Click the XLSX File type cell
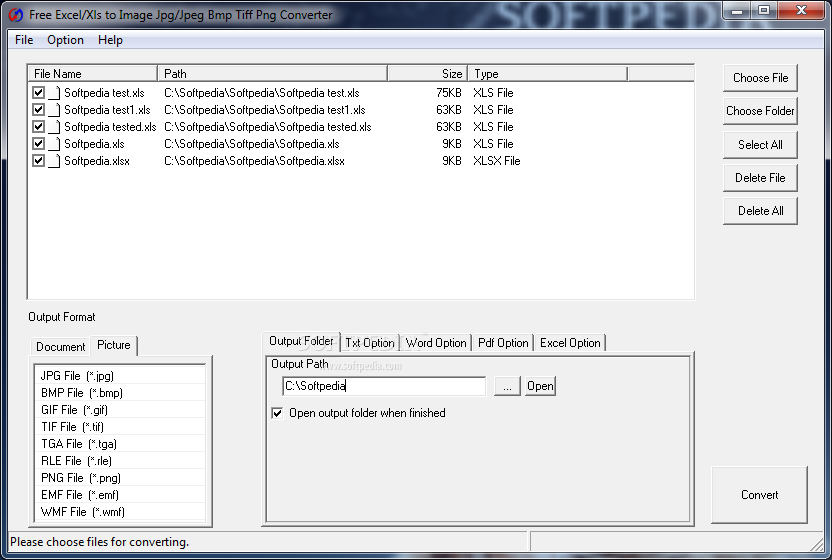Image resolution: width=832 pixels, height=560 pixels. tap(497, 161)
